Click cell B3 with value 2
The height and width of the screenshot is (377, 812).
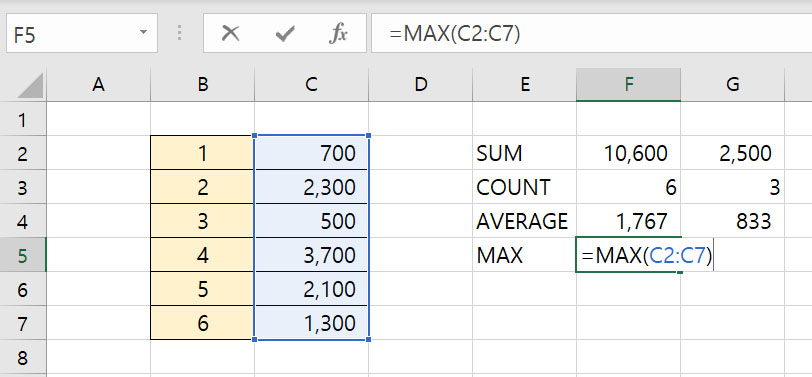pyautogui.click(x=202, y=187)
